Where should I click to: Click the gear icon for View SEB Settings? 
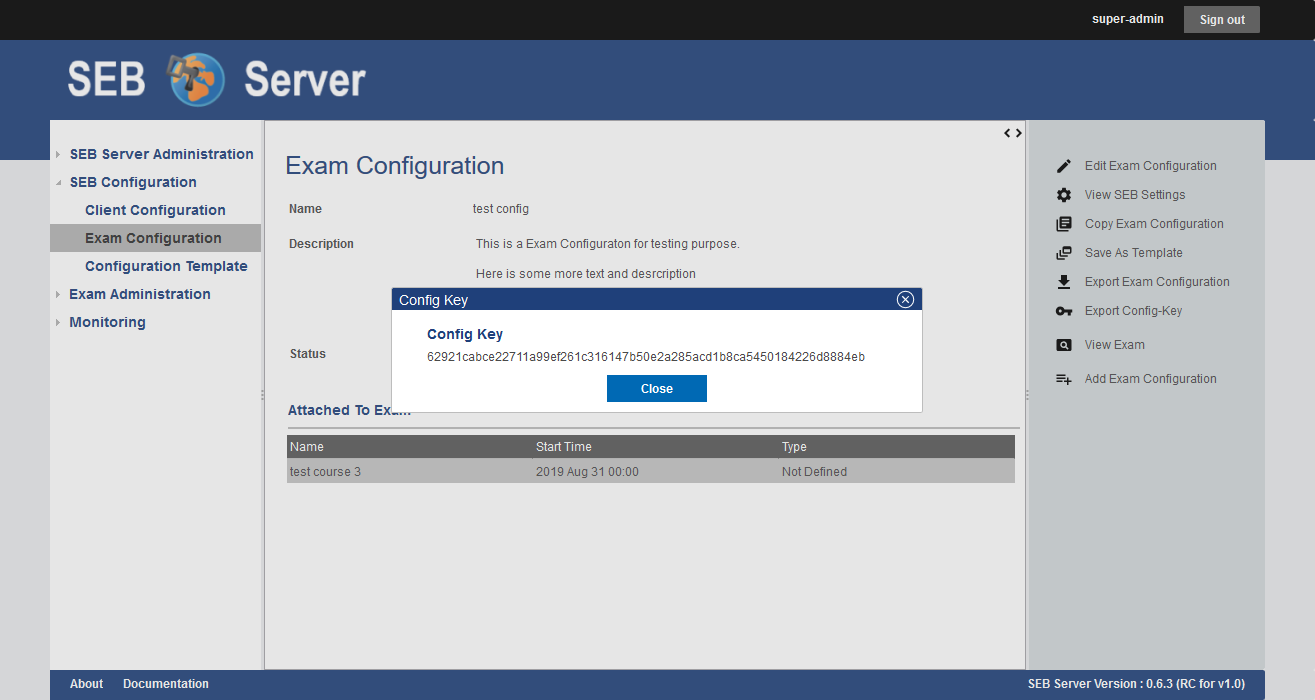coord(1064,195)
